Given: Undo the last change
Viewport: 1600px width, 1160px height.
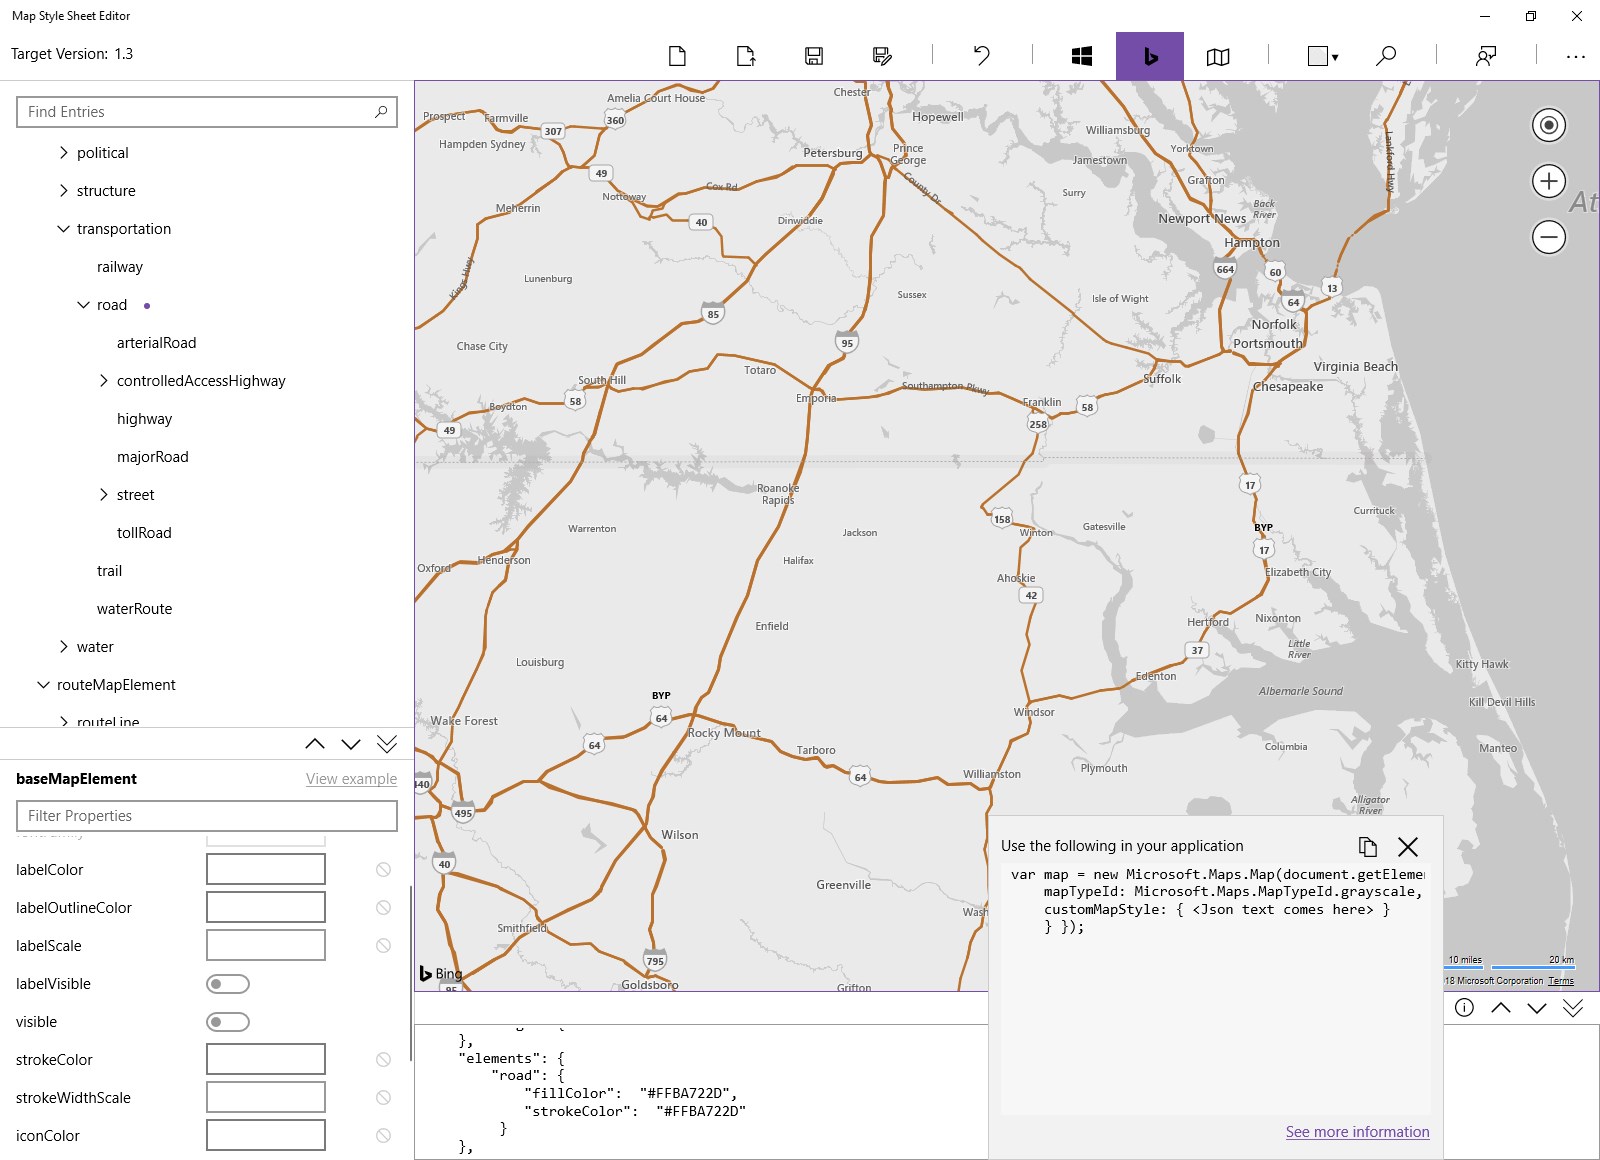Looking at the screenshot, I should pos(982,56).
